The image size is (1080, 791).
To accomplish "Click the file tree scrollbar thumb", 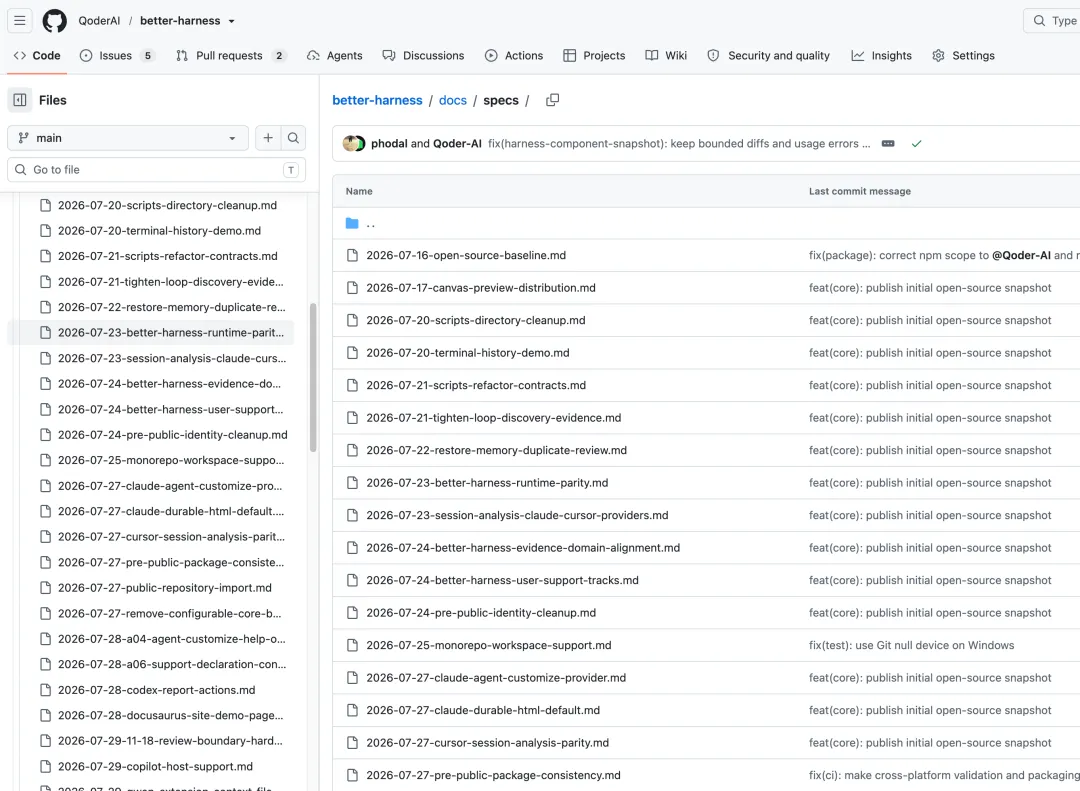I will click(x=313, y=378).
